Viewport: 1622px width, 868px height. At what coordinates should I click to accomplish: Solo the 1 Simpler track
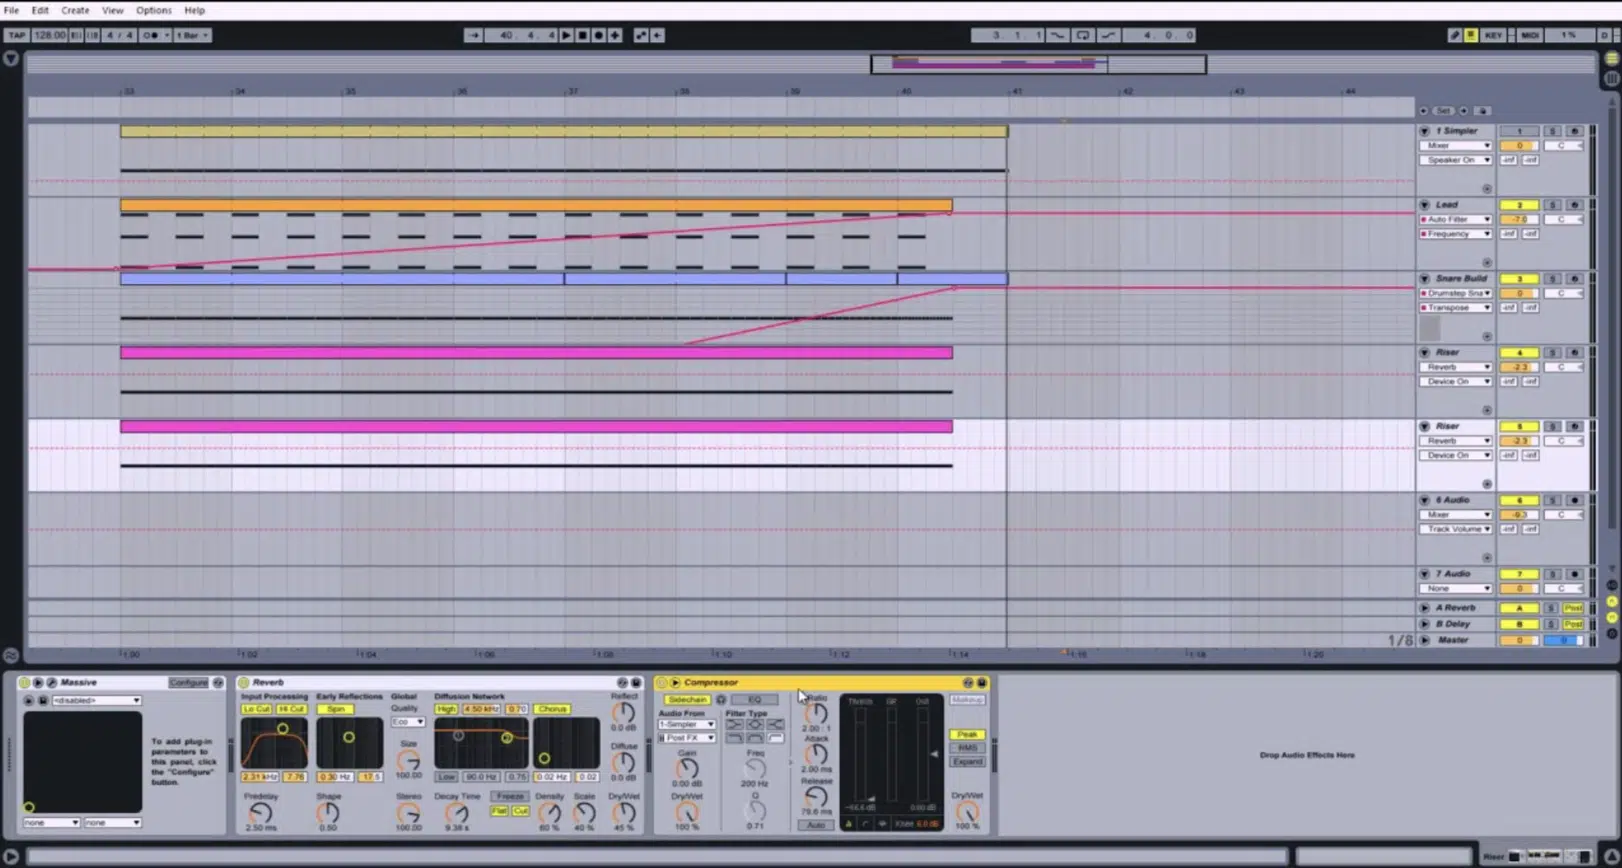point(1552,131)
